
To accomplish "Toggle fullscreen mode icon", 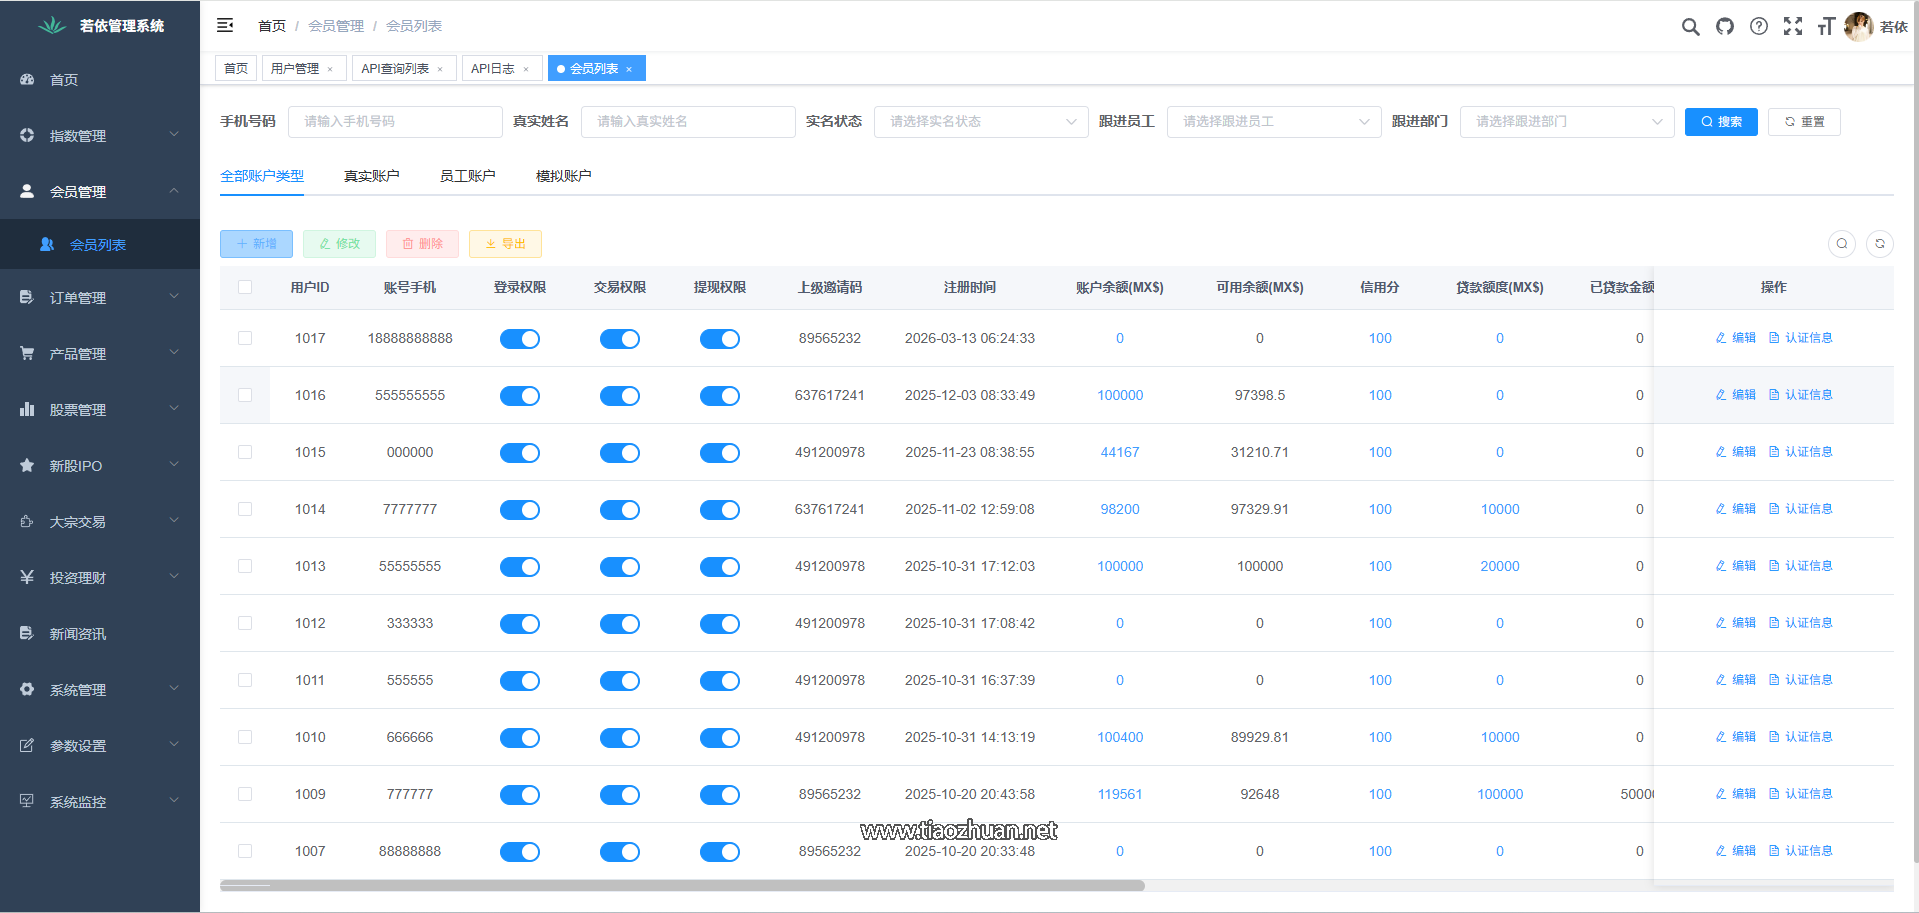I will pyautogui.click(x=1793, y=27).
